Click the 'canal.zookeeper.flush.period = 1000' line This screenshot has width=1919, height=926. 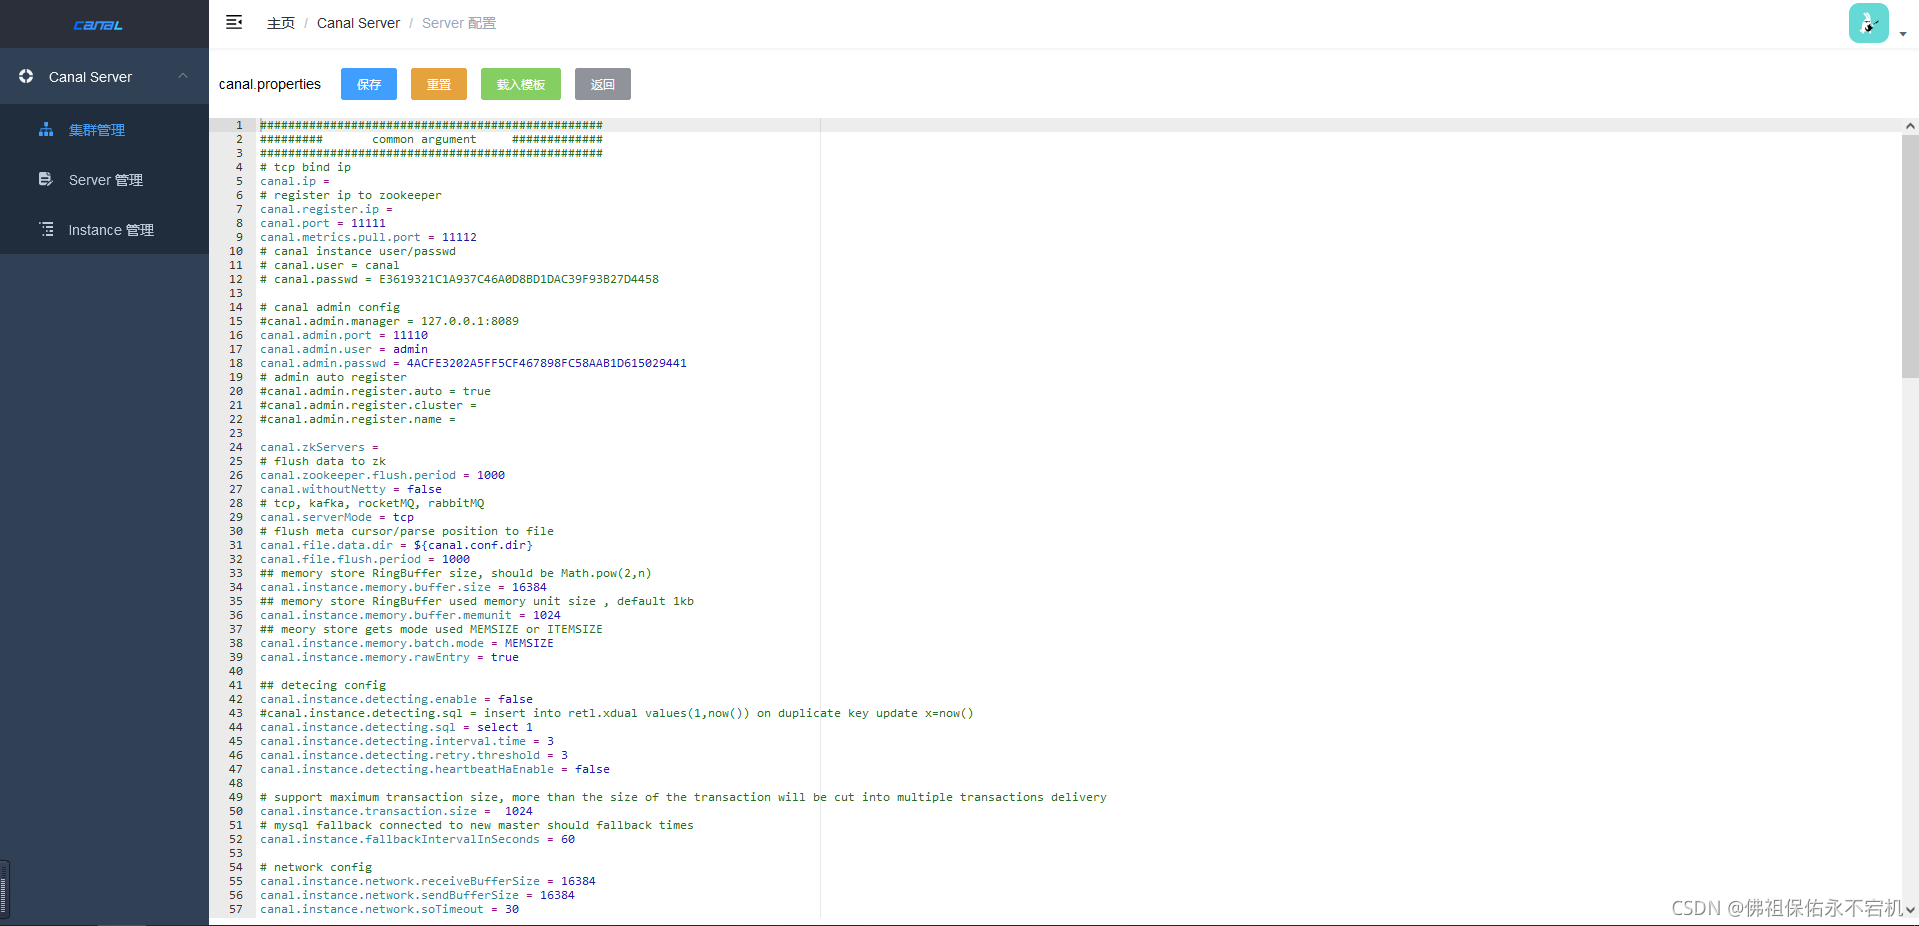[382, 475]
